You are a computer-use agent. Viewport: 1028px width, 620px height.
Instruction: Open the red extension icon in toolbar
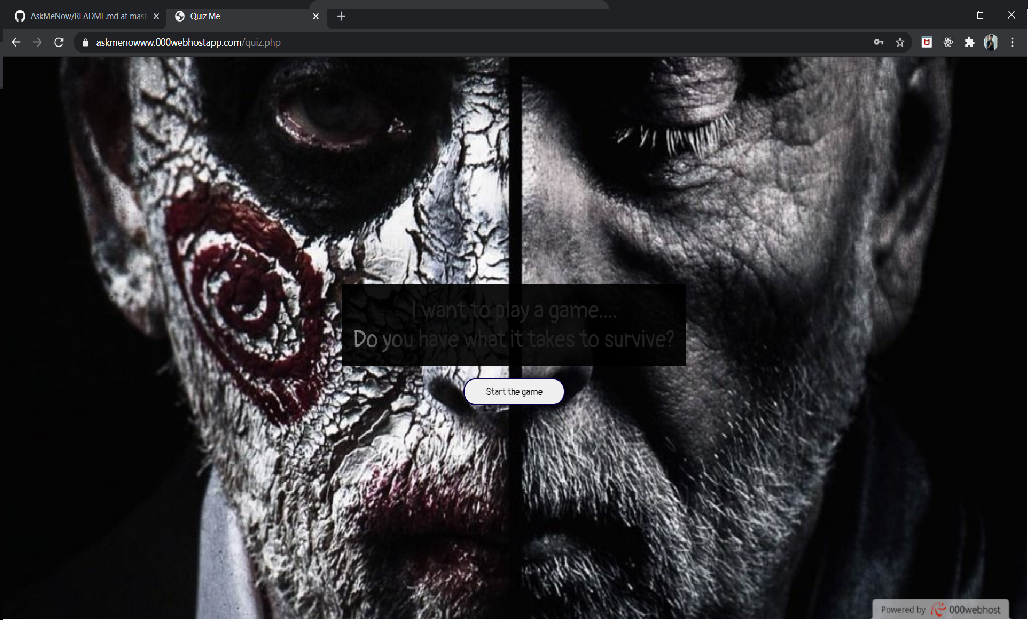point(927,43)
